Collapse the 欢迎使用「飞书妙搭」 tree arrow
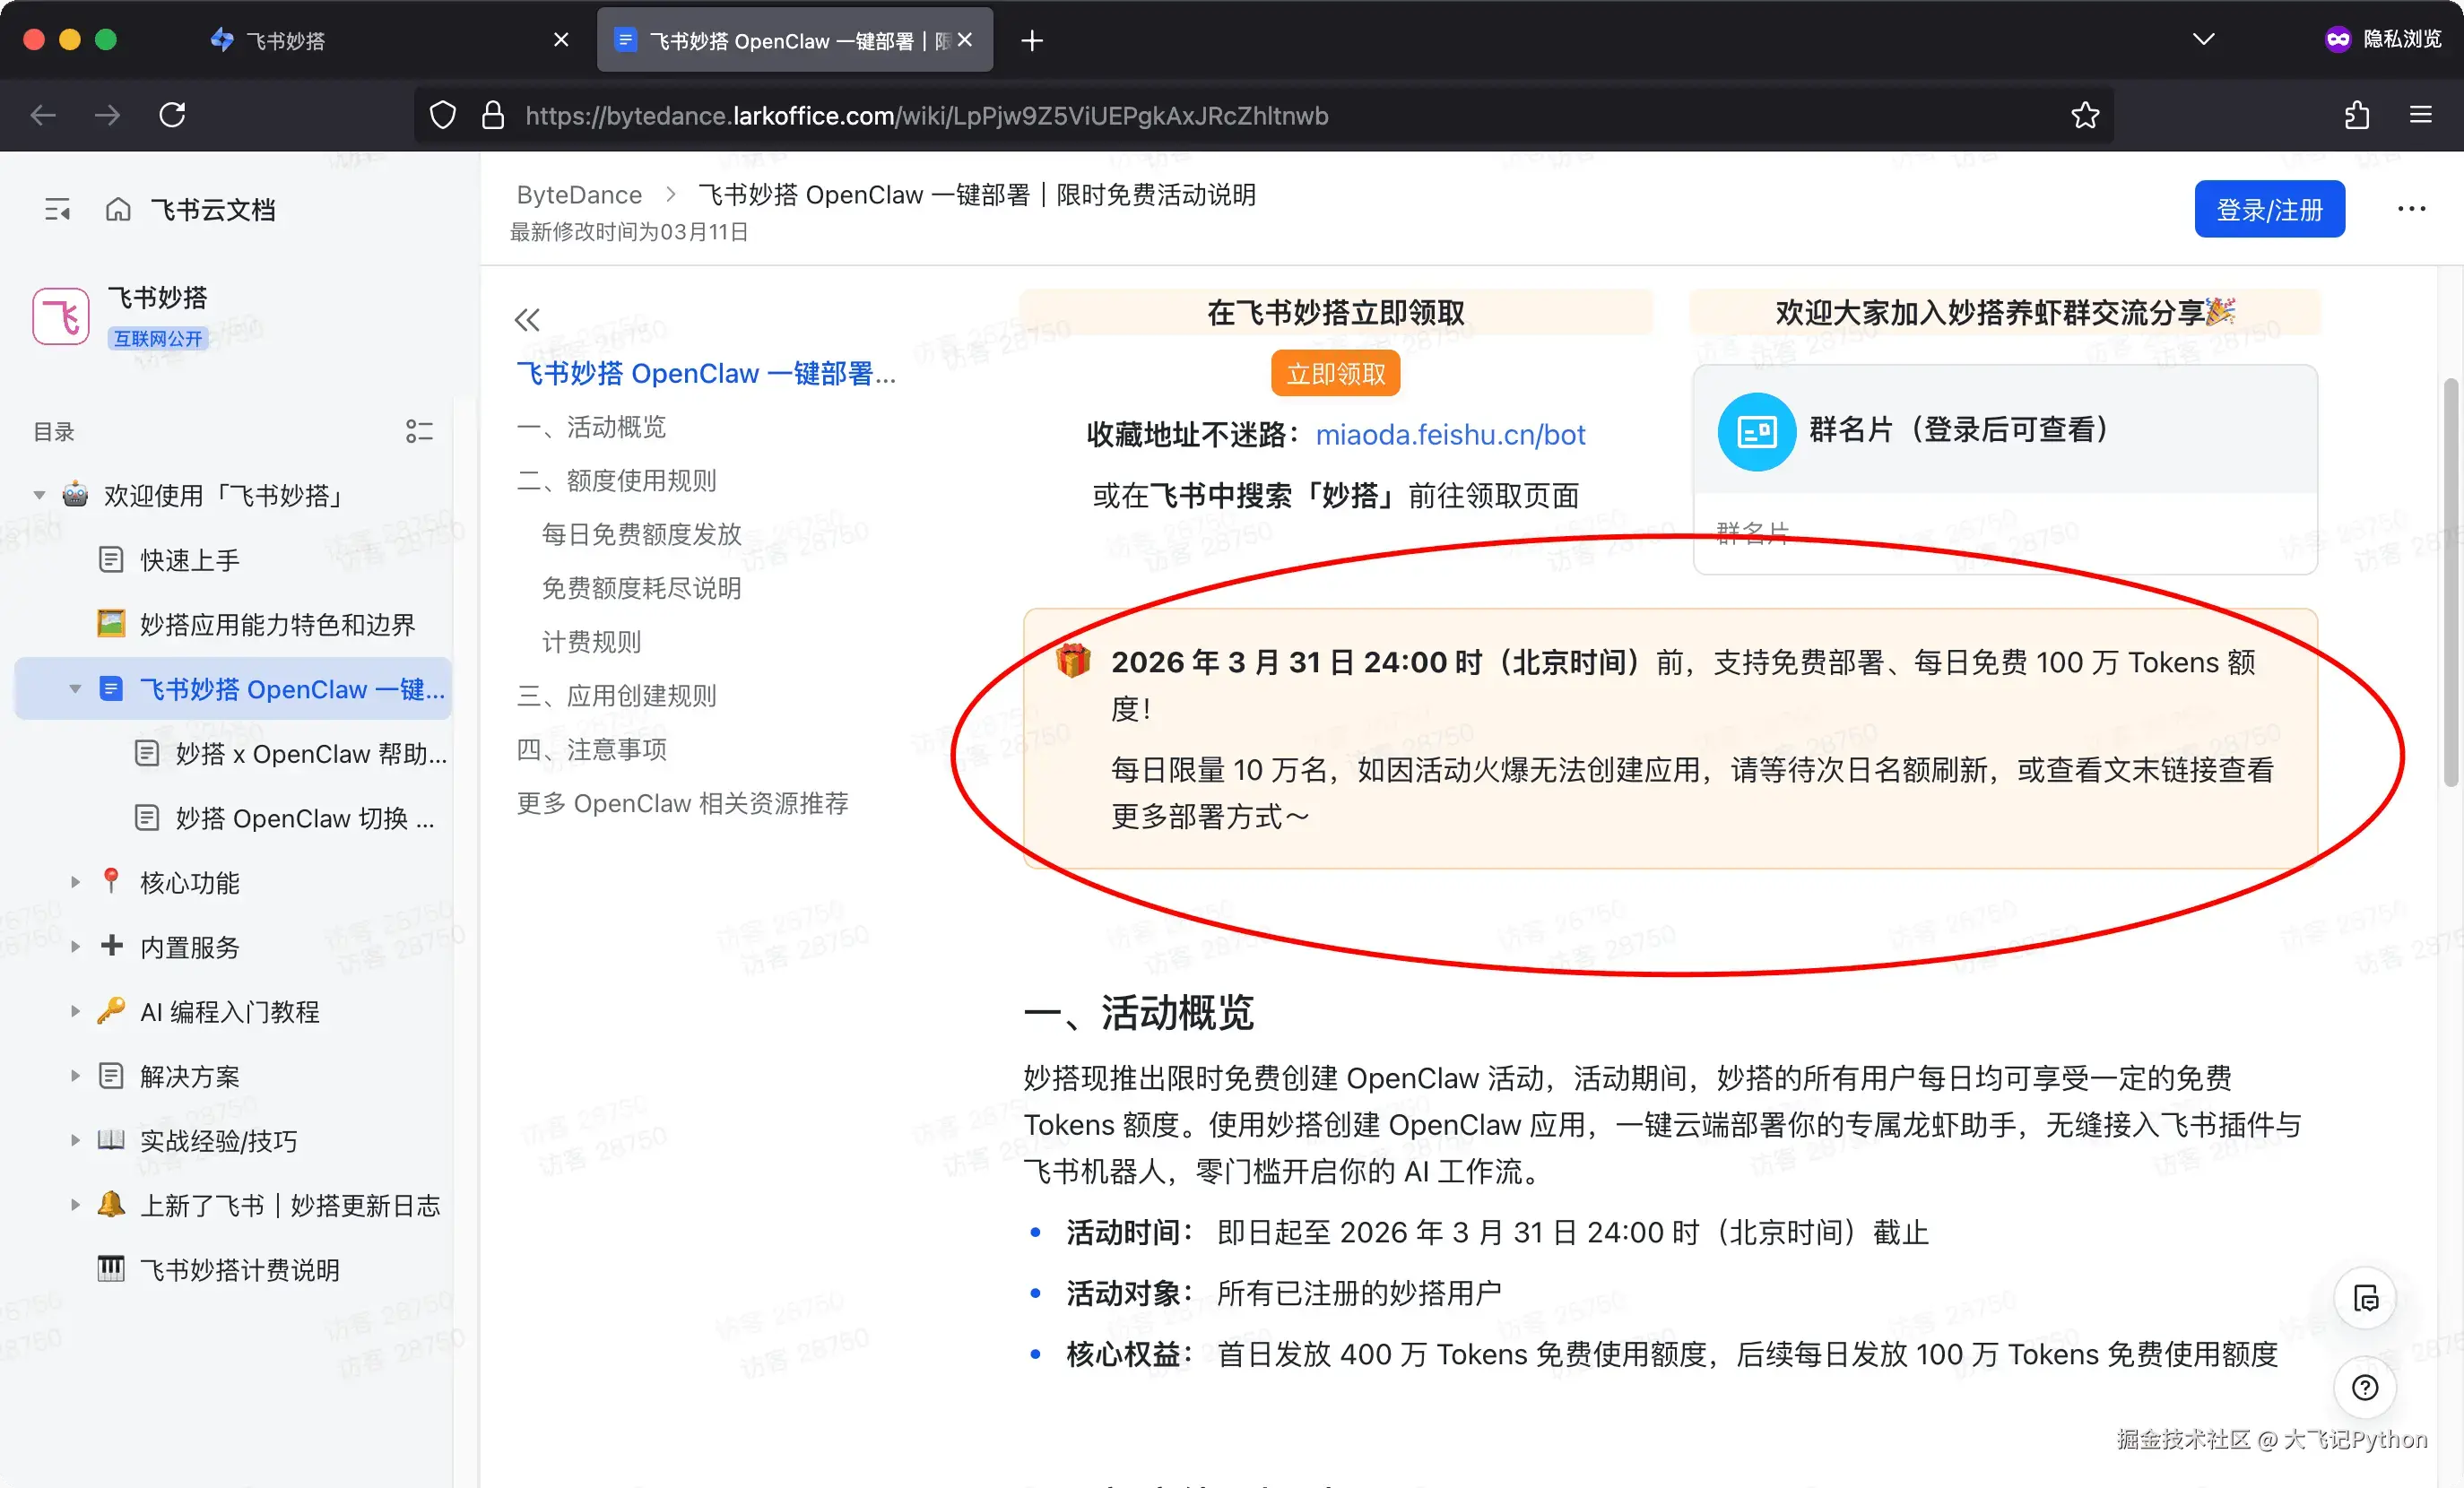 click(x=39, y=495)
